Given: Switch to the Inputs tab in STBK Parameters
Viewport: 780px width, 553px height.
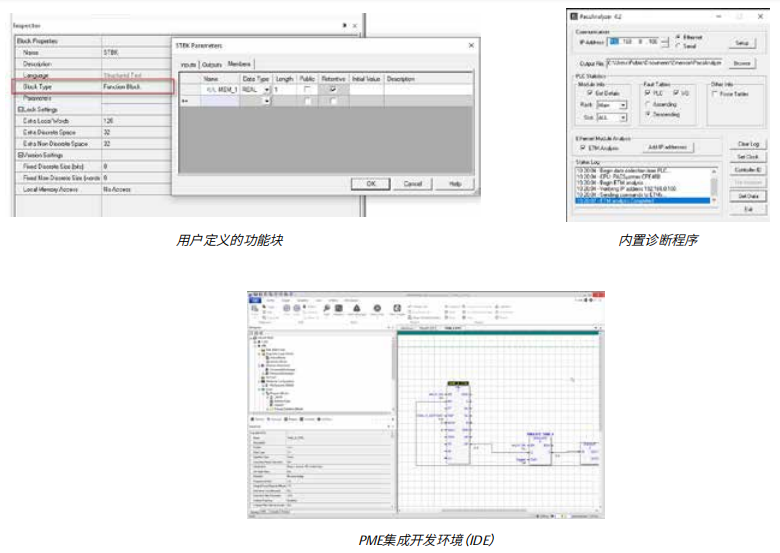Looking at the screenshot, I should [x=187, y=63].
